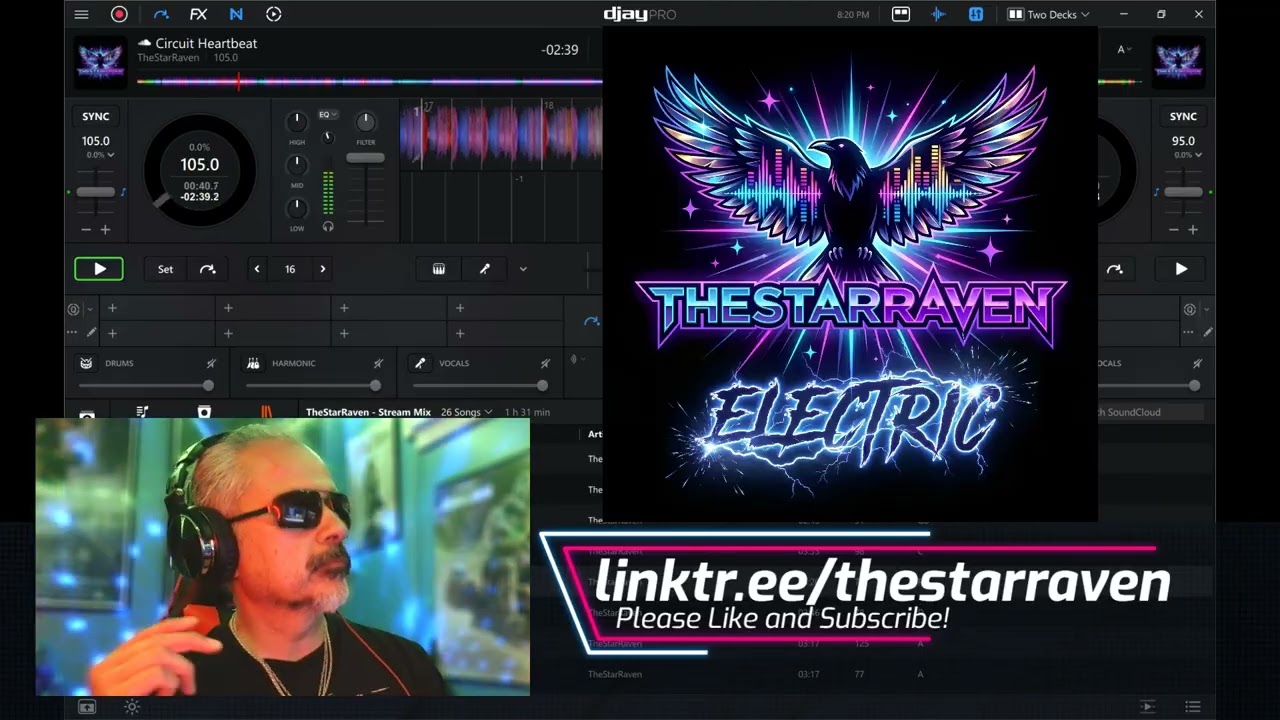Expand the right deck 0.0% tempo range dropdown
Image resolution: width=1280 pixels, height=720 pixels.
click(x=1187, y=155)
